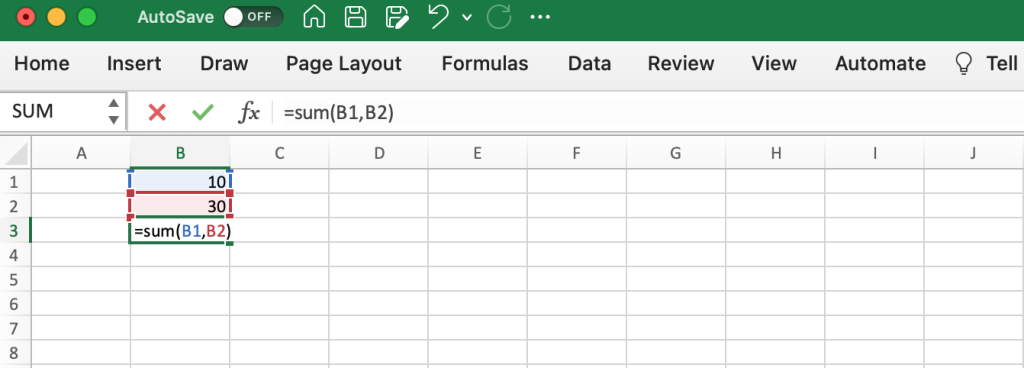The height and width of the screenshot is (368, 1024).
Task: Click the Tell me lightbulb icon
Action: coord(963,63)
